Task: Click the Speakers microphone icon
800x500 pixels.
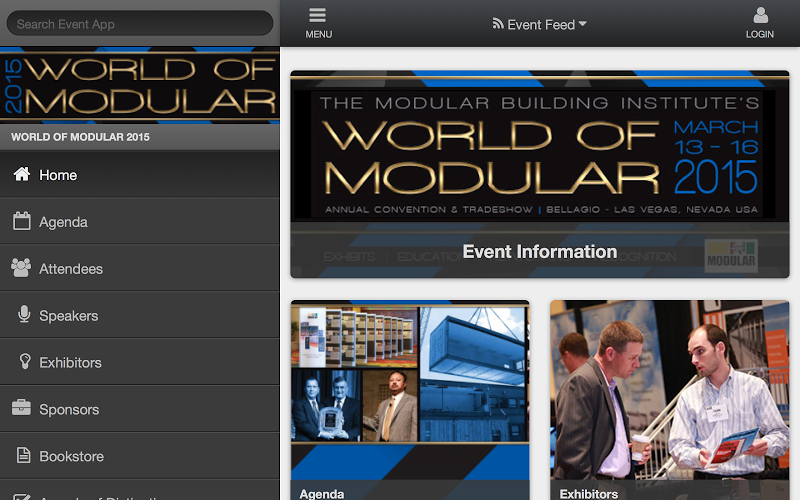Action: click(24, 314)
